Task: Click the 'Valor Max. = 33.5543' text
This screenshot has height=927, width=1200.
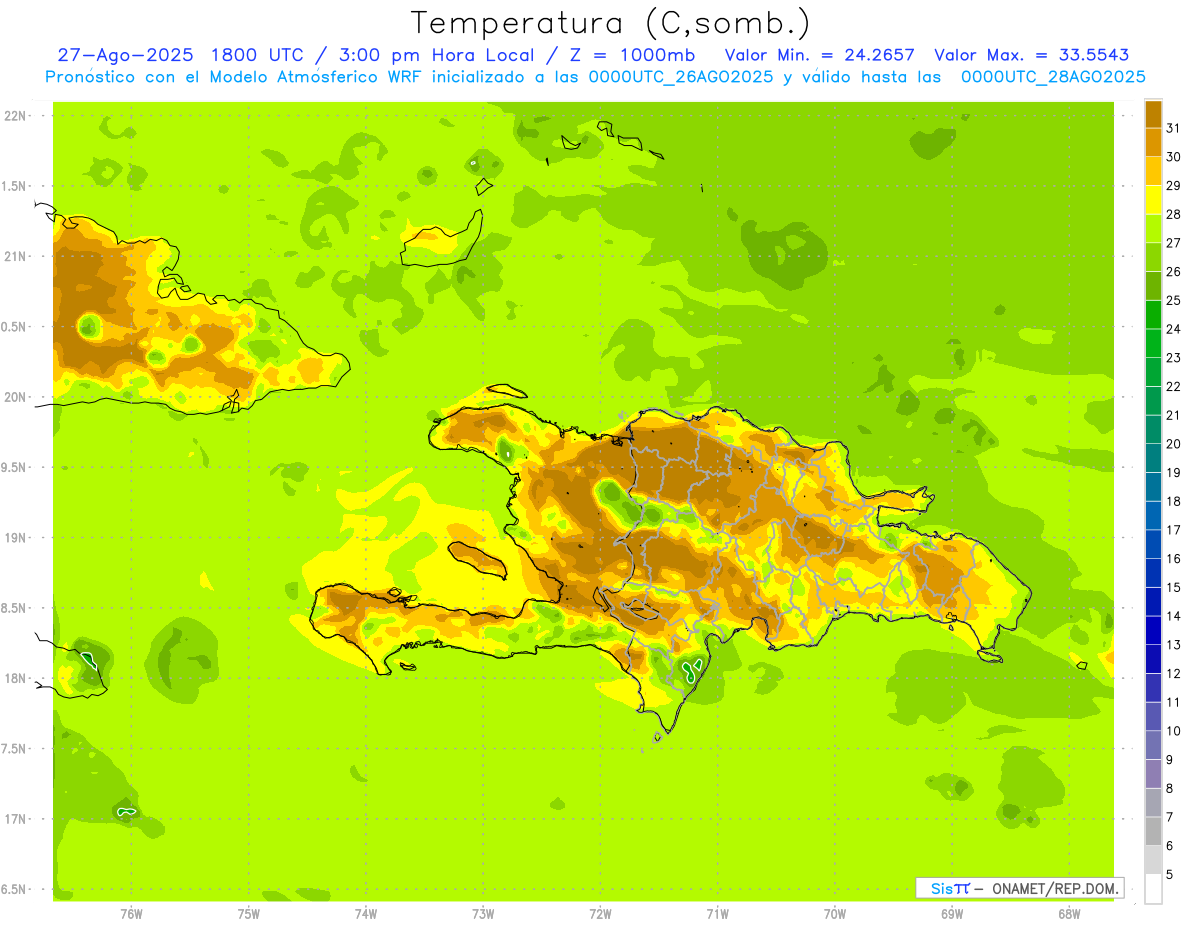Action: [x=1032, y=55]
